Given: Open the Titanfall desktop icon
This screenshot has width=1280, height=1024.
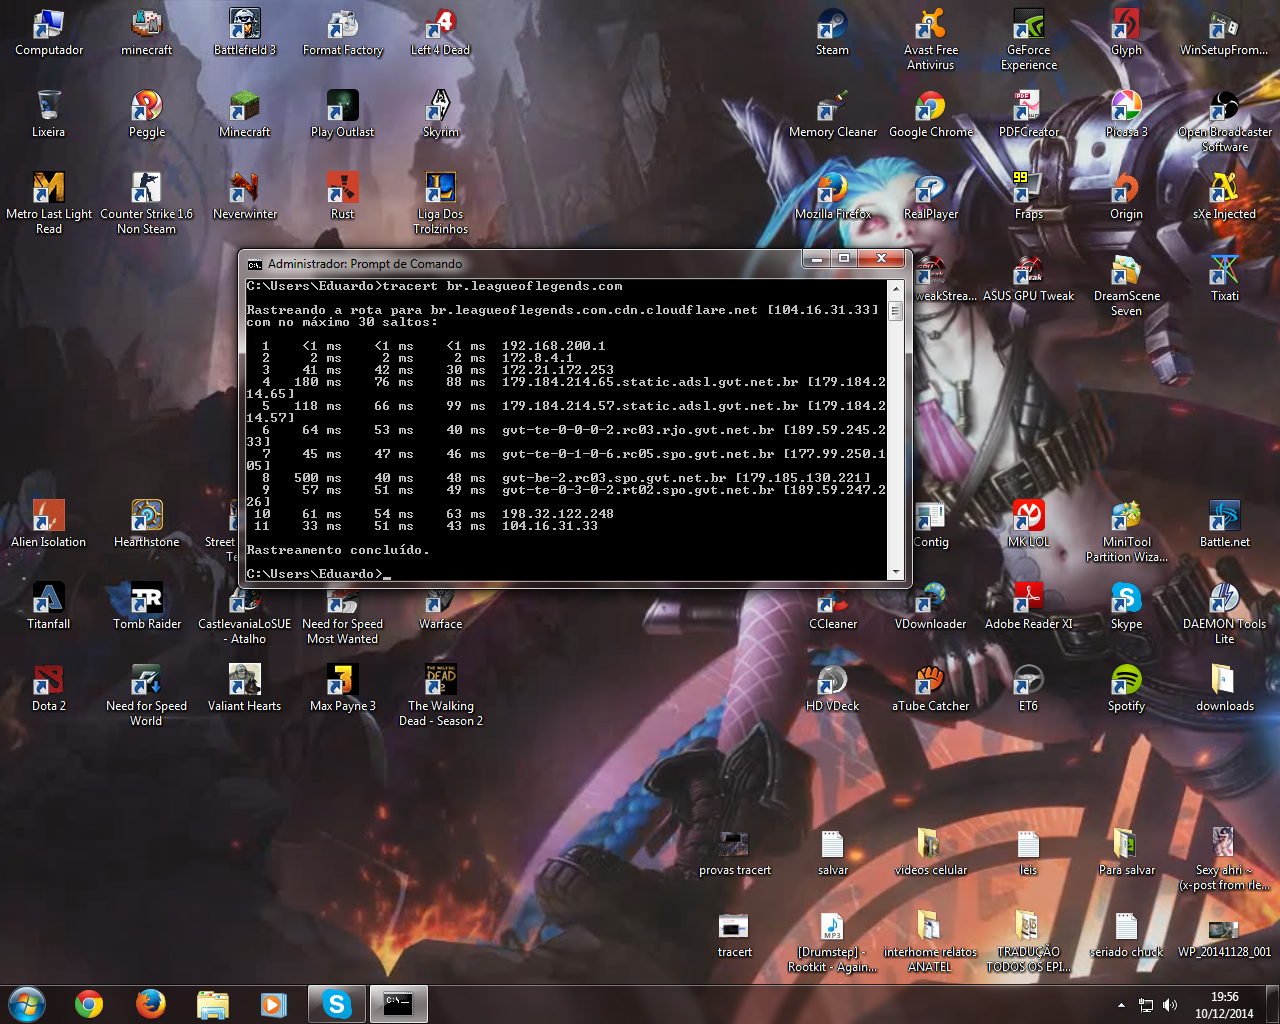Looking at the screenshot, I should pos(49,607).
